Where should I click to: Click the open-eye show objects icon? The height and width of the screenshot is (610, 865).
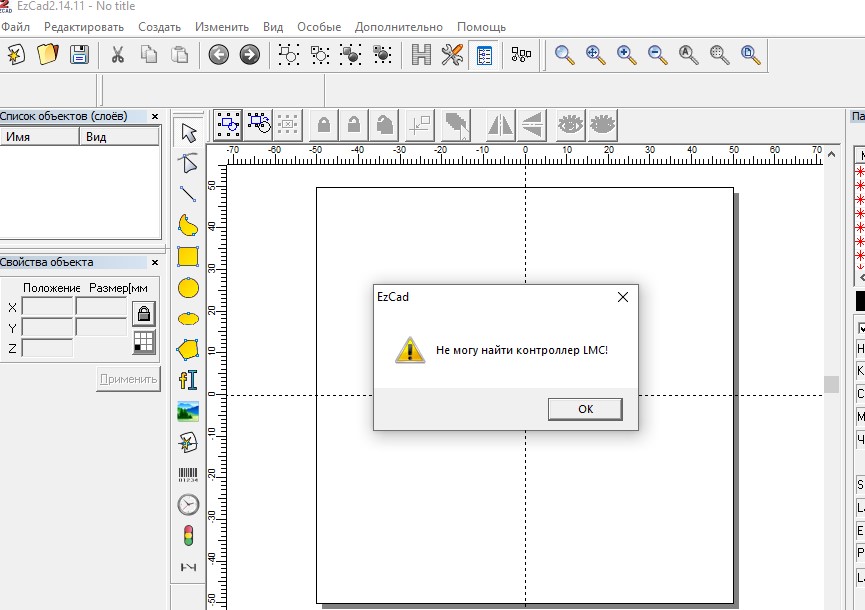570,125
